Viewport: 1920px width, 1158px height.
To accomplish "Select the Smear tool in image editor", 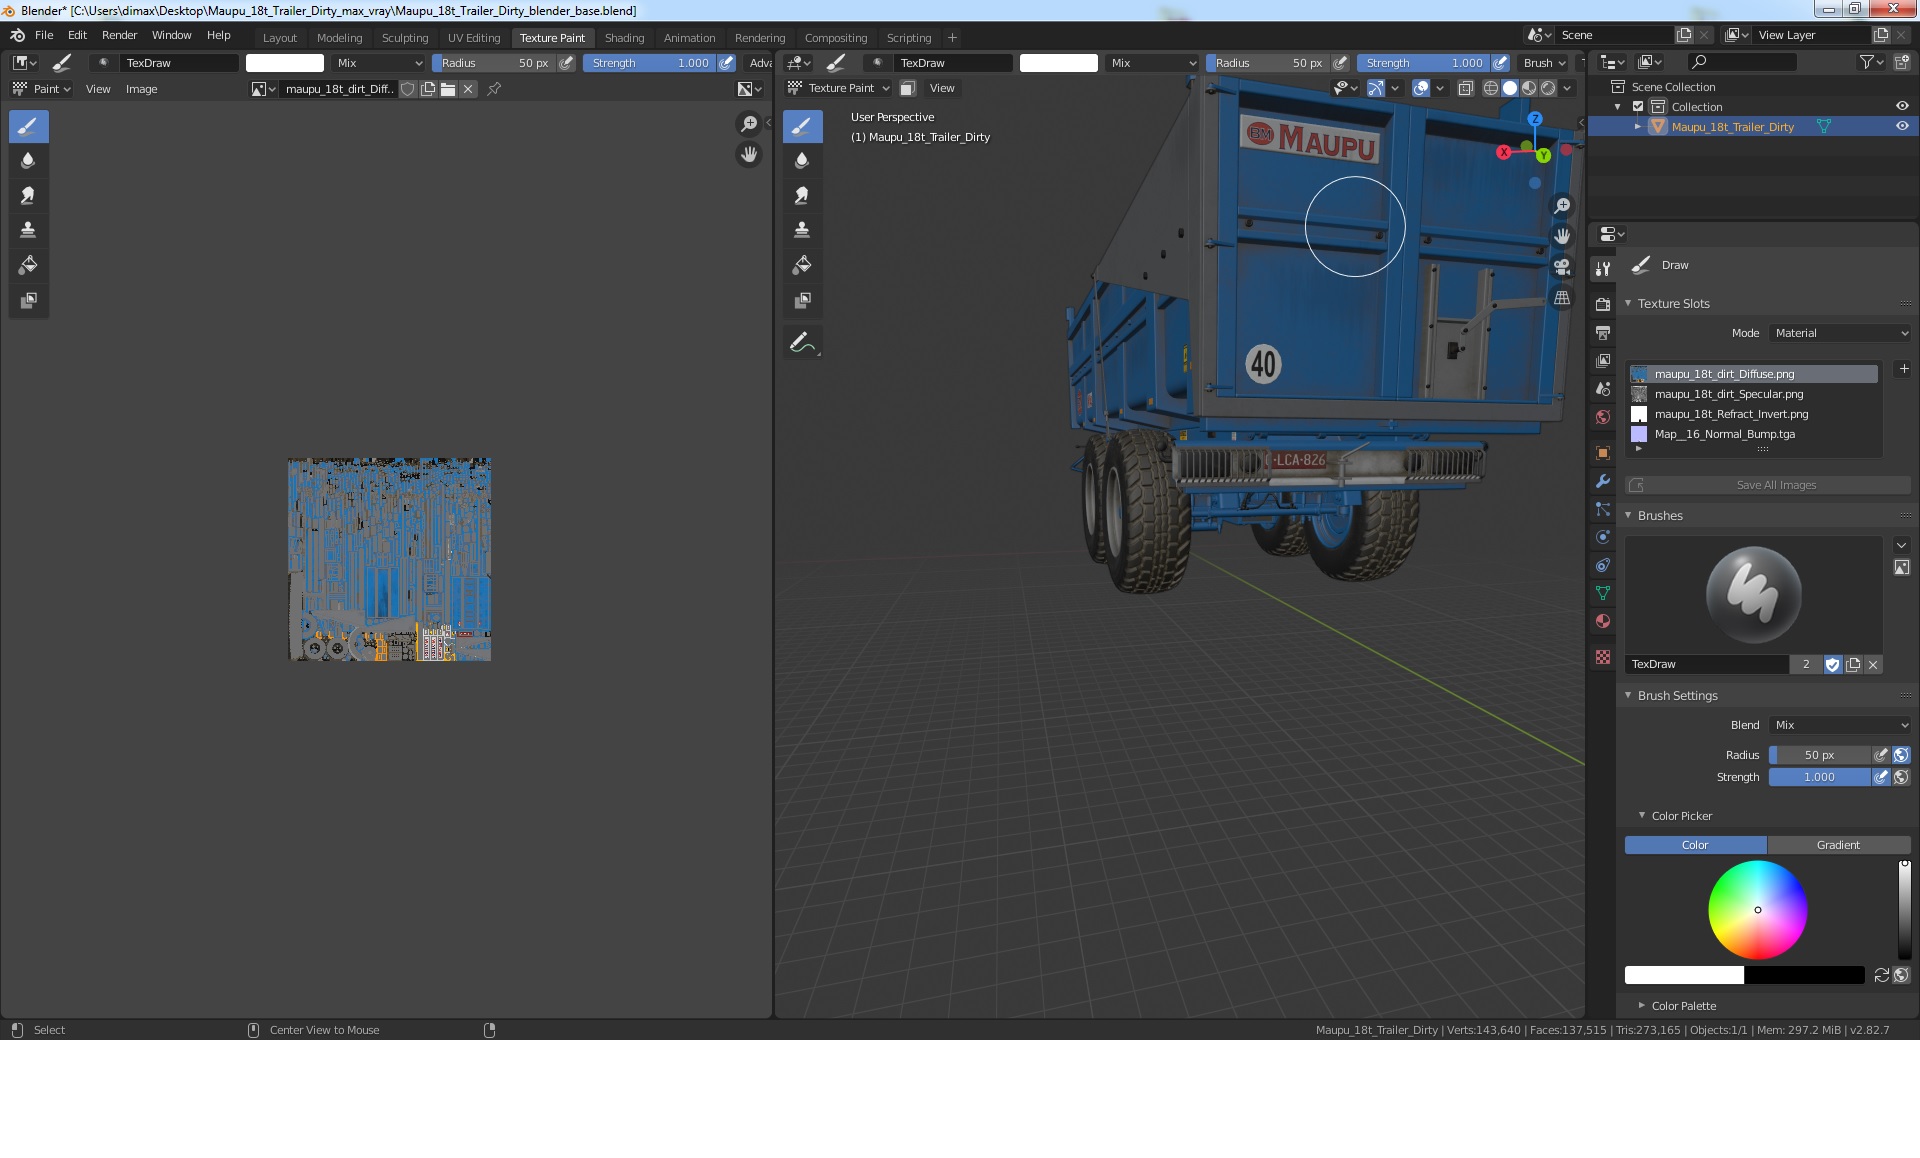I will click(x=28, y=196).
